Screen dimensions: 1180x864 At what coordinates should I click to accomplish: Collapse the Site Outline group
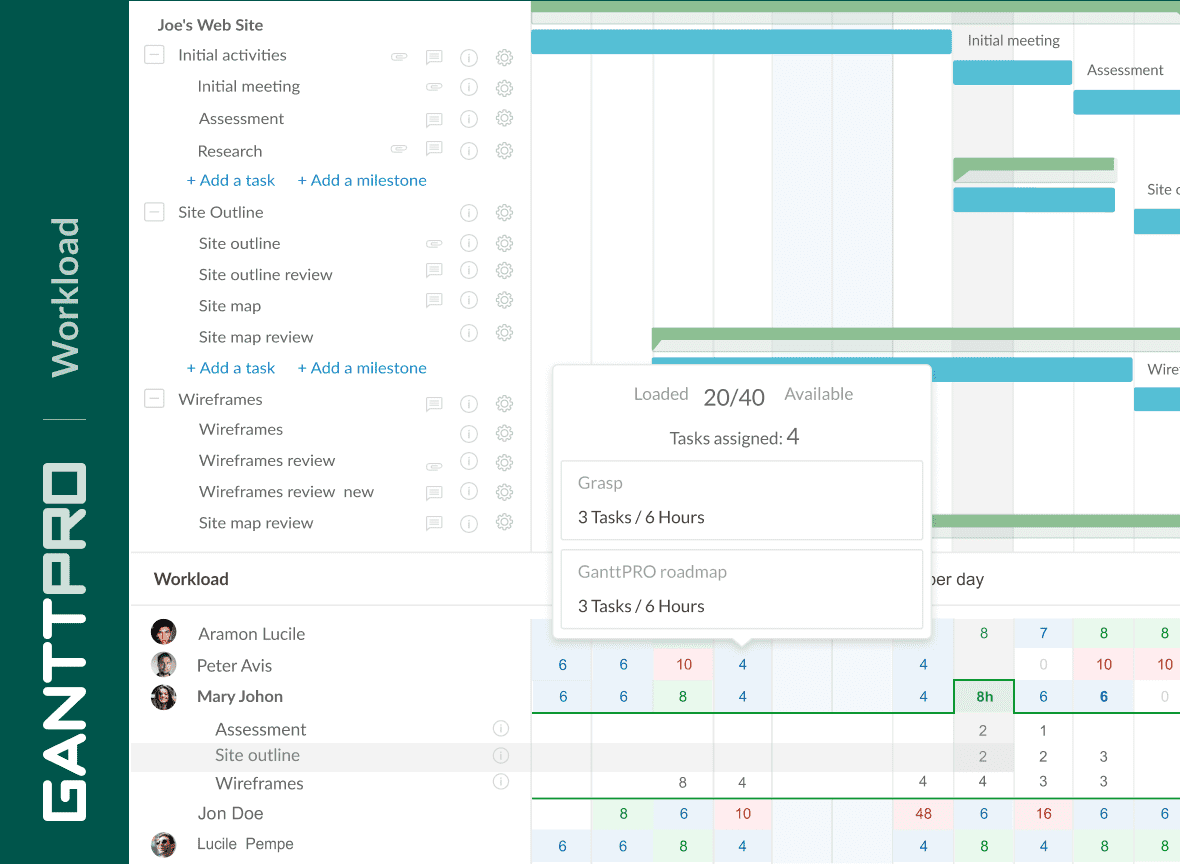(x=154, y=212)
